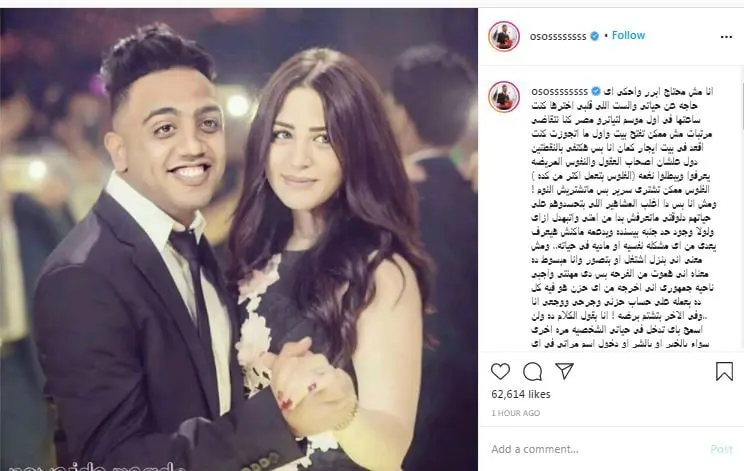Click the header profile avatar
Image resolution: width=744 pixels, height=471 pixels.
click(x=504, y=36)
